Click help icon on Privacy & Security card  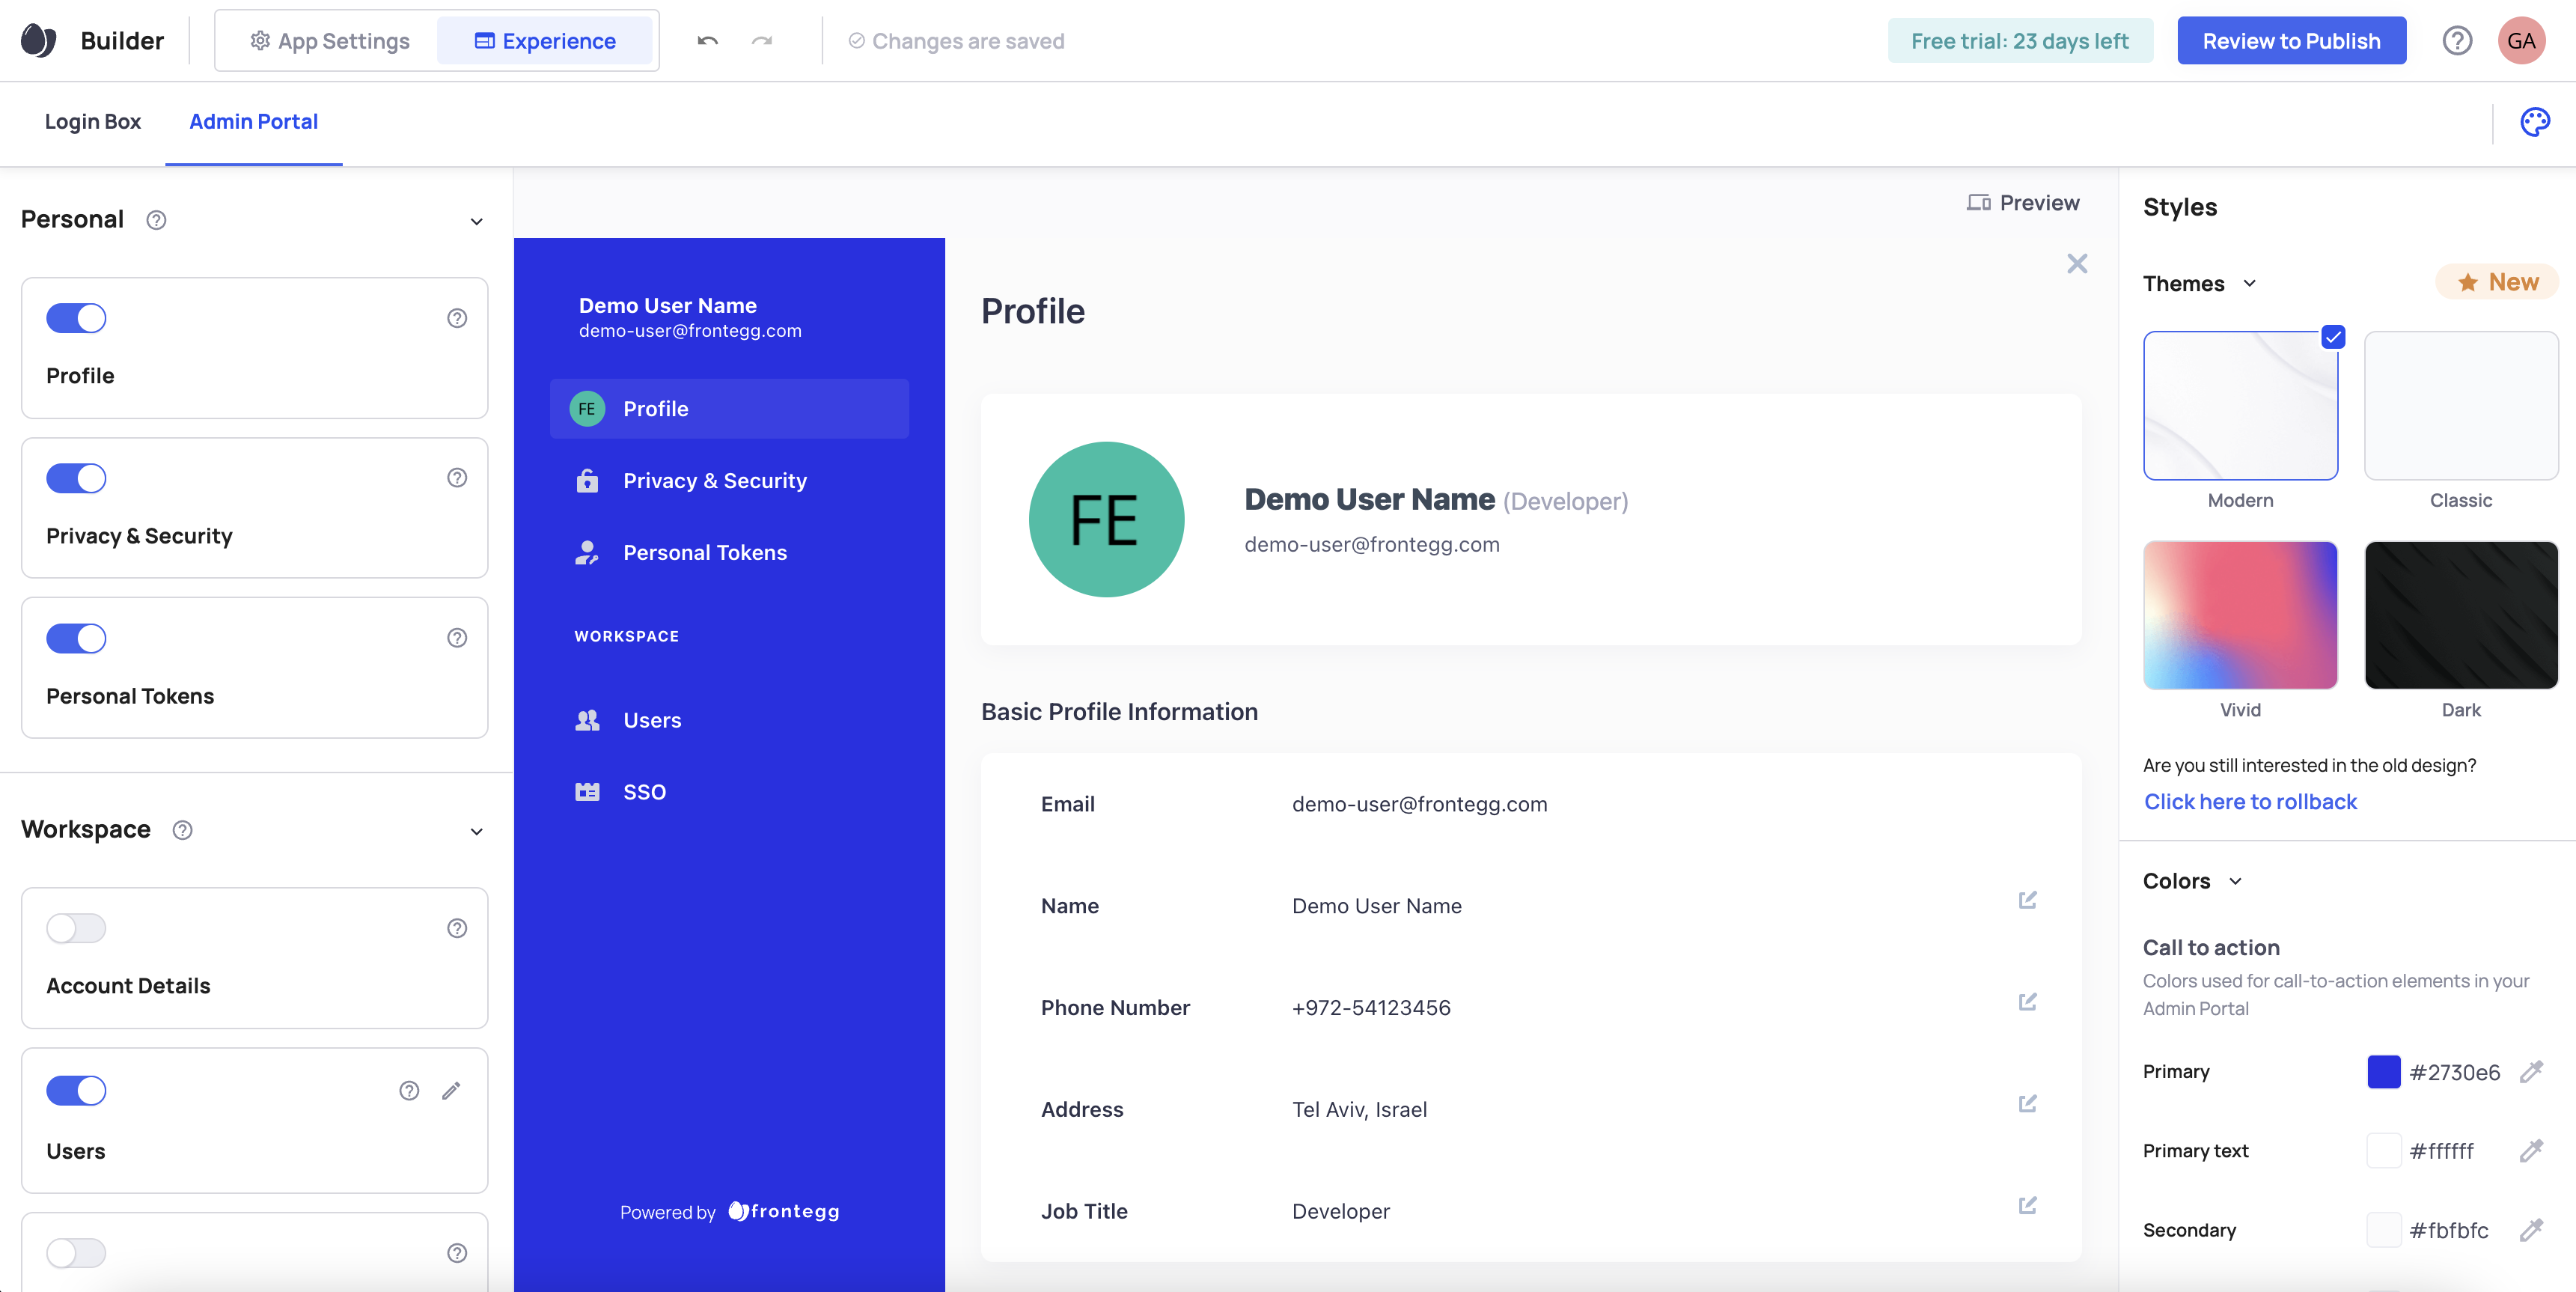[x=457, y=478]
